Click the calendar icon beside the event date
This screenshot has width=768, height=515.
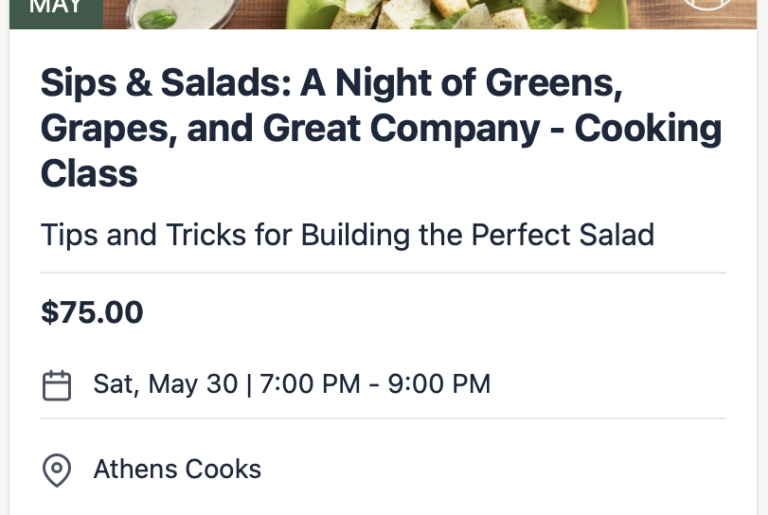57,384
